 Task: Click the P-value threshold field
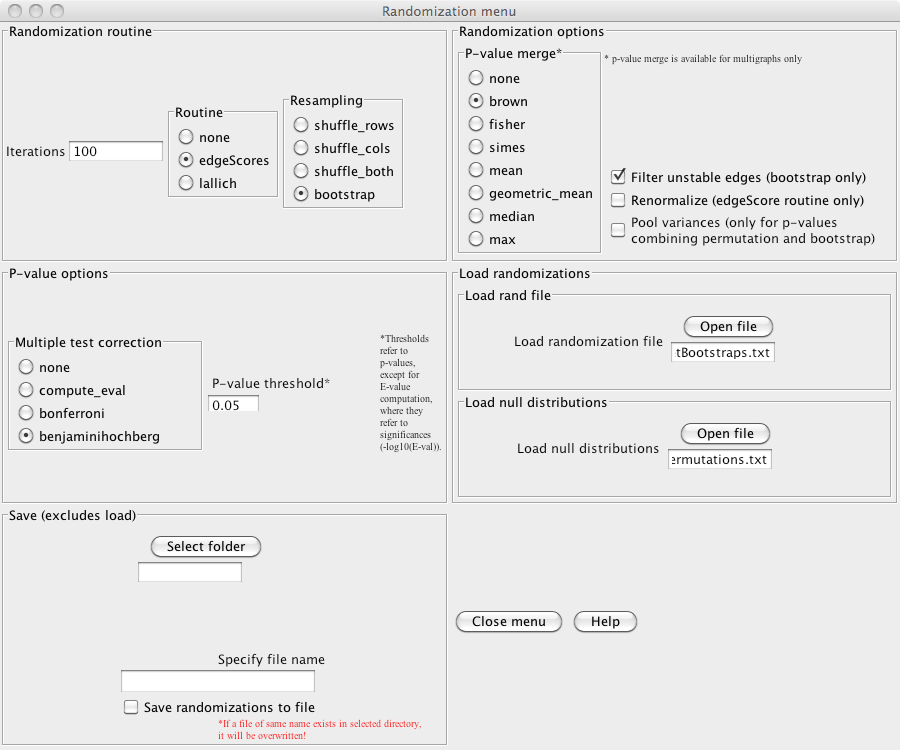[233, 405]
